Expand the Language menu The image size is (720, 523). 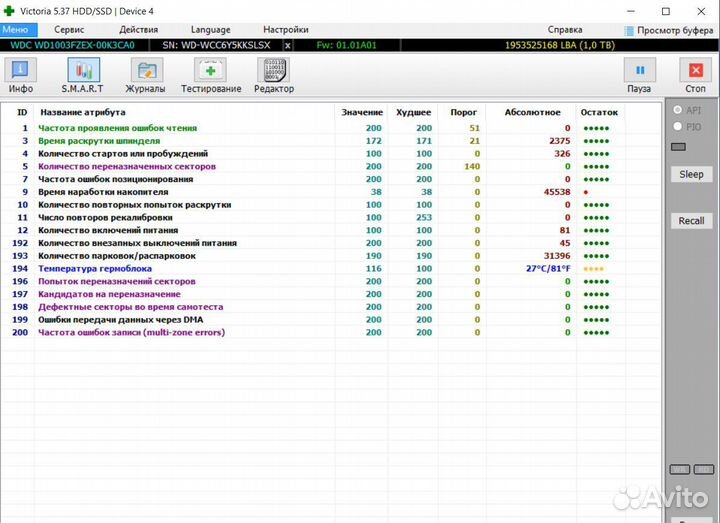point(210,30)
